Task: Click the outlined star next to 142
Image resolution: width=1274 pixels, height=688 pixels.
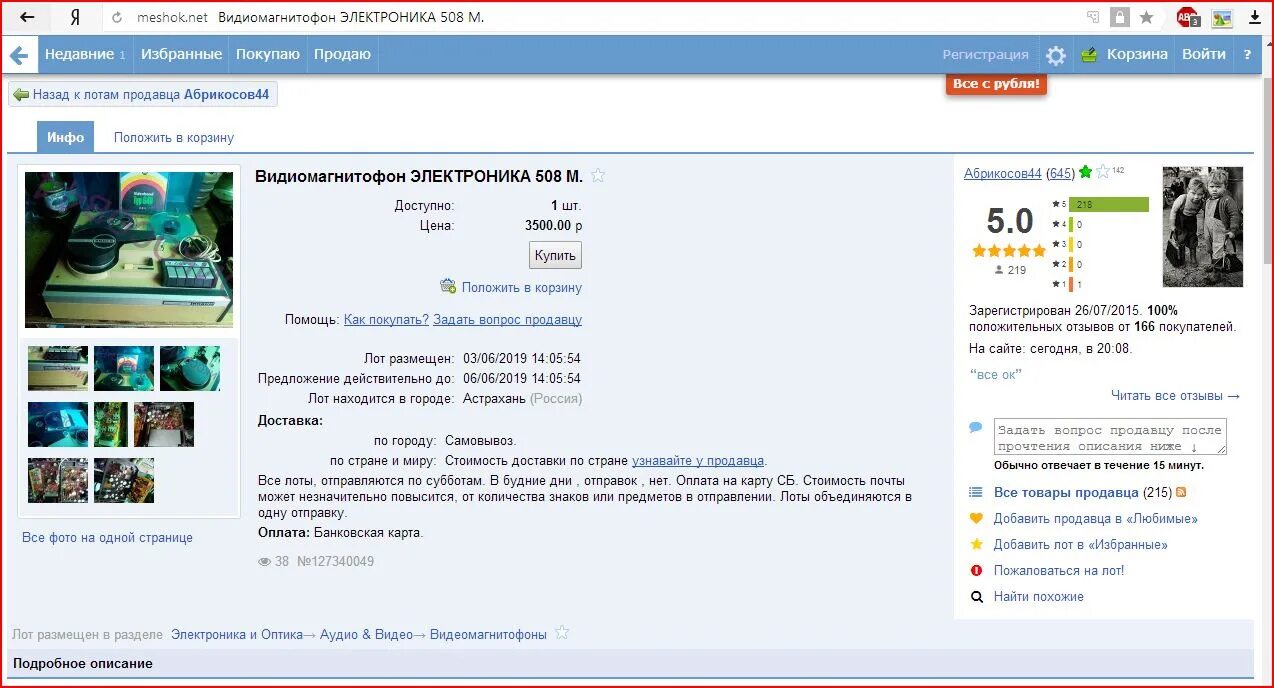Action: tap(1103, 172)
